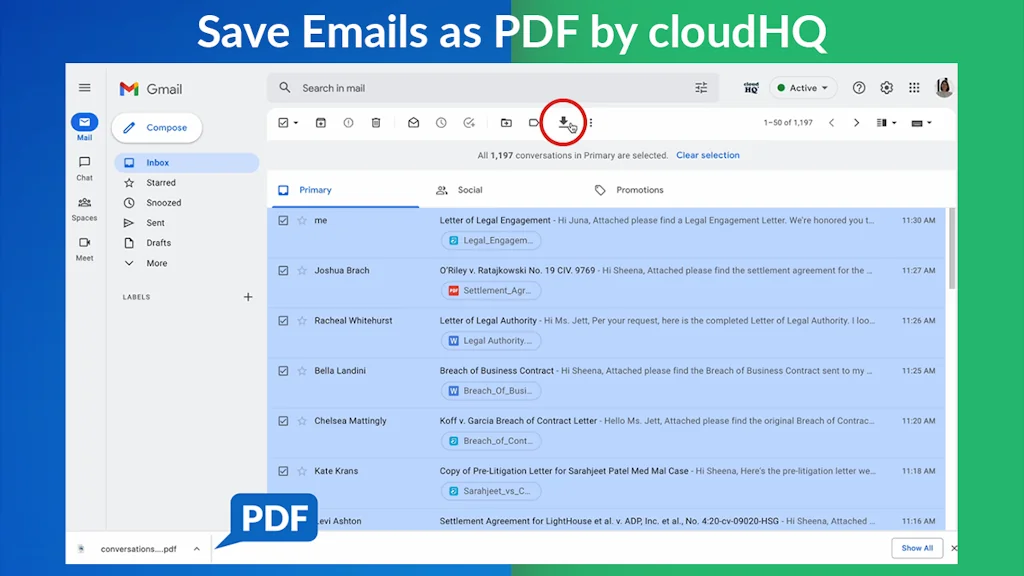Open the Move to folder icon
1024x576 pixels.
click(506, 122)
